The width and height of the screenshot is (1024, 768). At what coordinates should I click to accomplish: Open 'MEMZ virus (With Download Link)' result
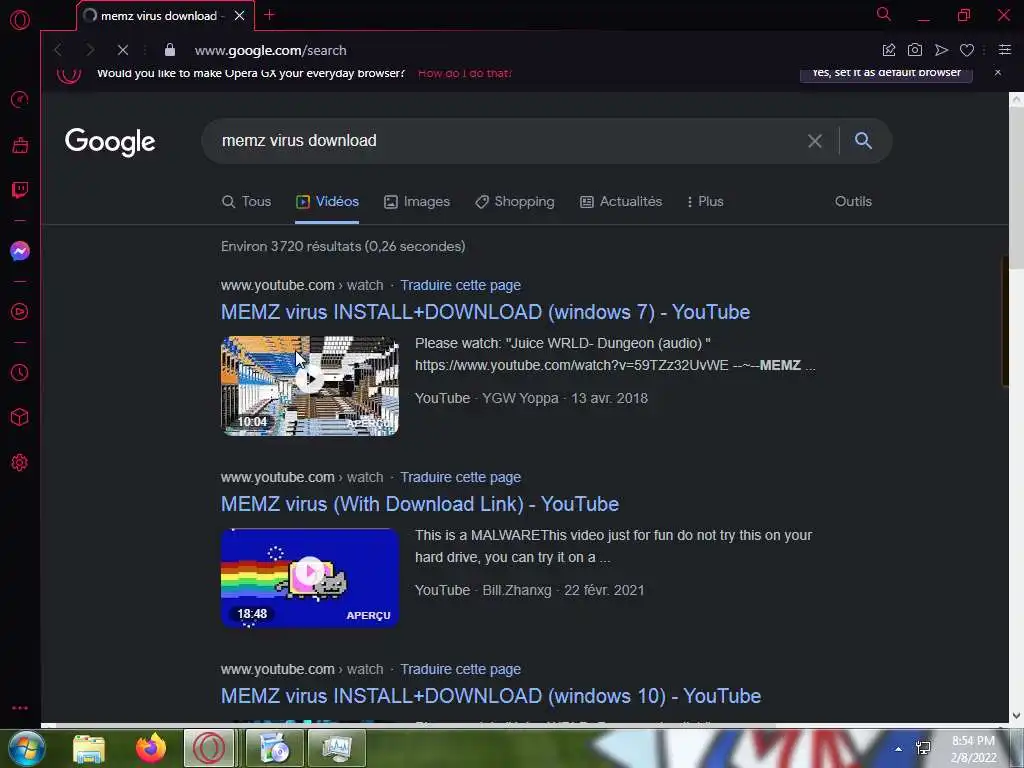point(420,504)
